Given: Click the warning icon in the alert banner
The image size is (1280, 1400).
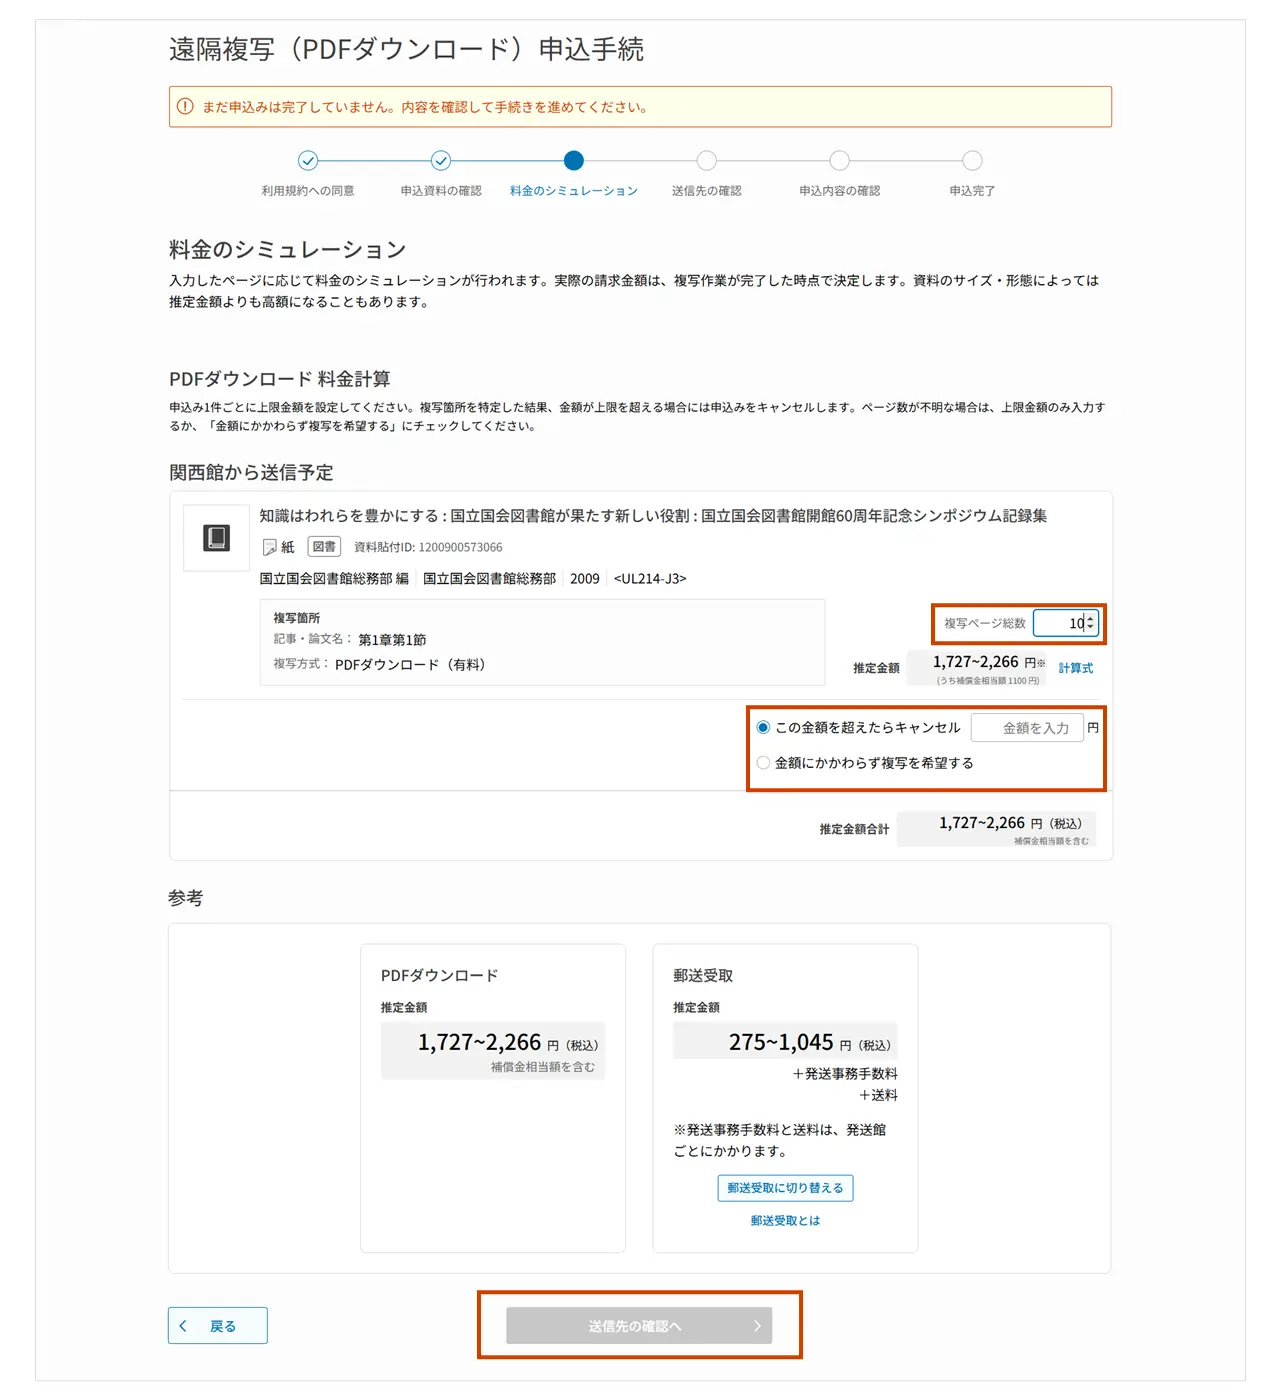Looking at the screenshot, I should (185, 107).
